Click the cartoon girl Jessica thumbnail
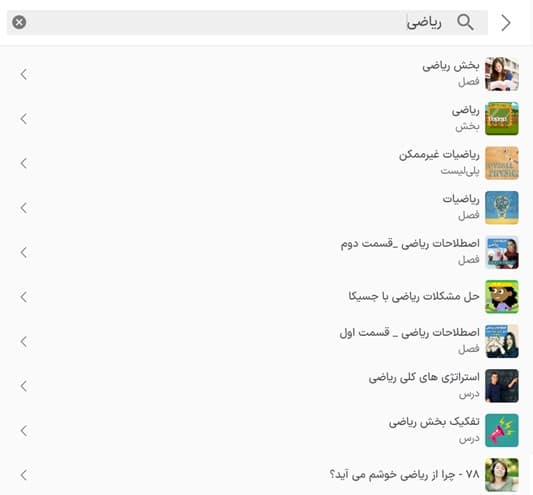 pyautogui.click(x=502, y=297)
